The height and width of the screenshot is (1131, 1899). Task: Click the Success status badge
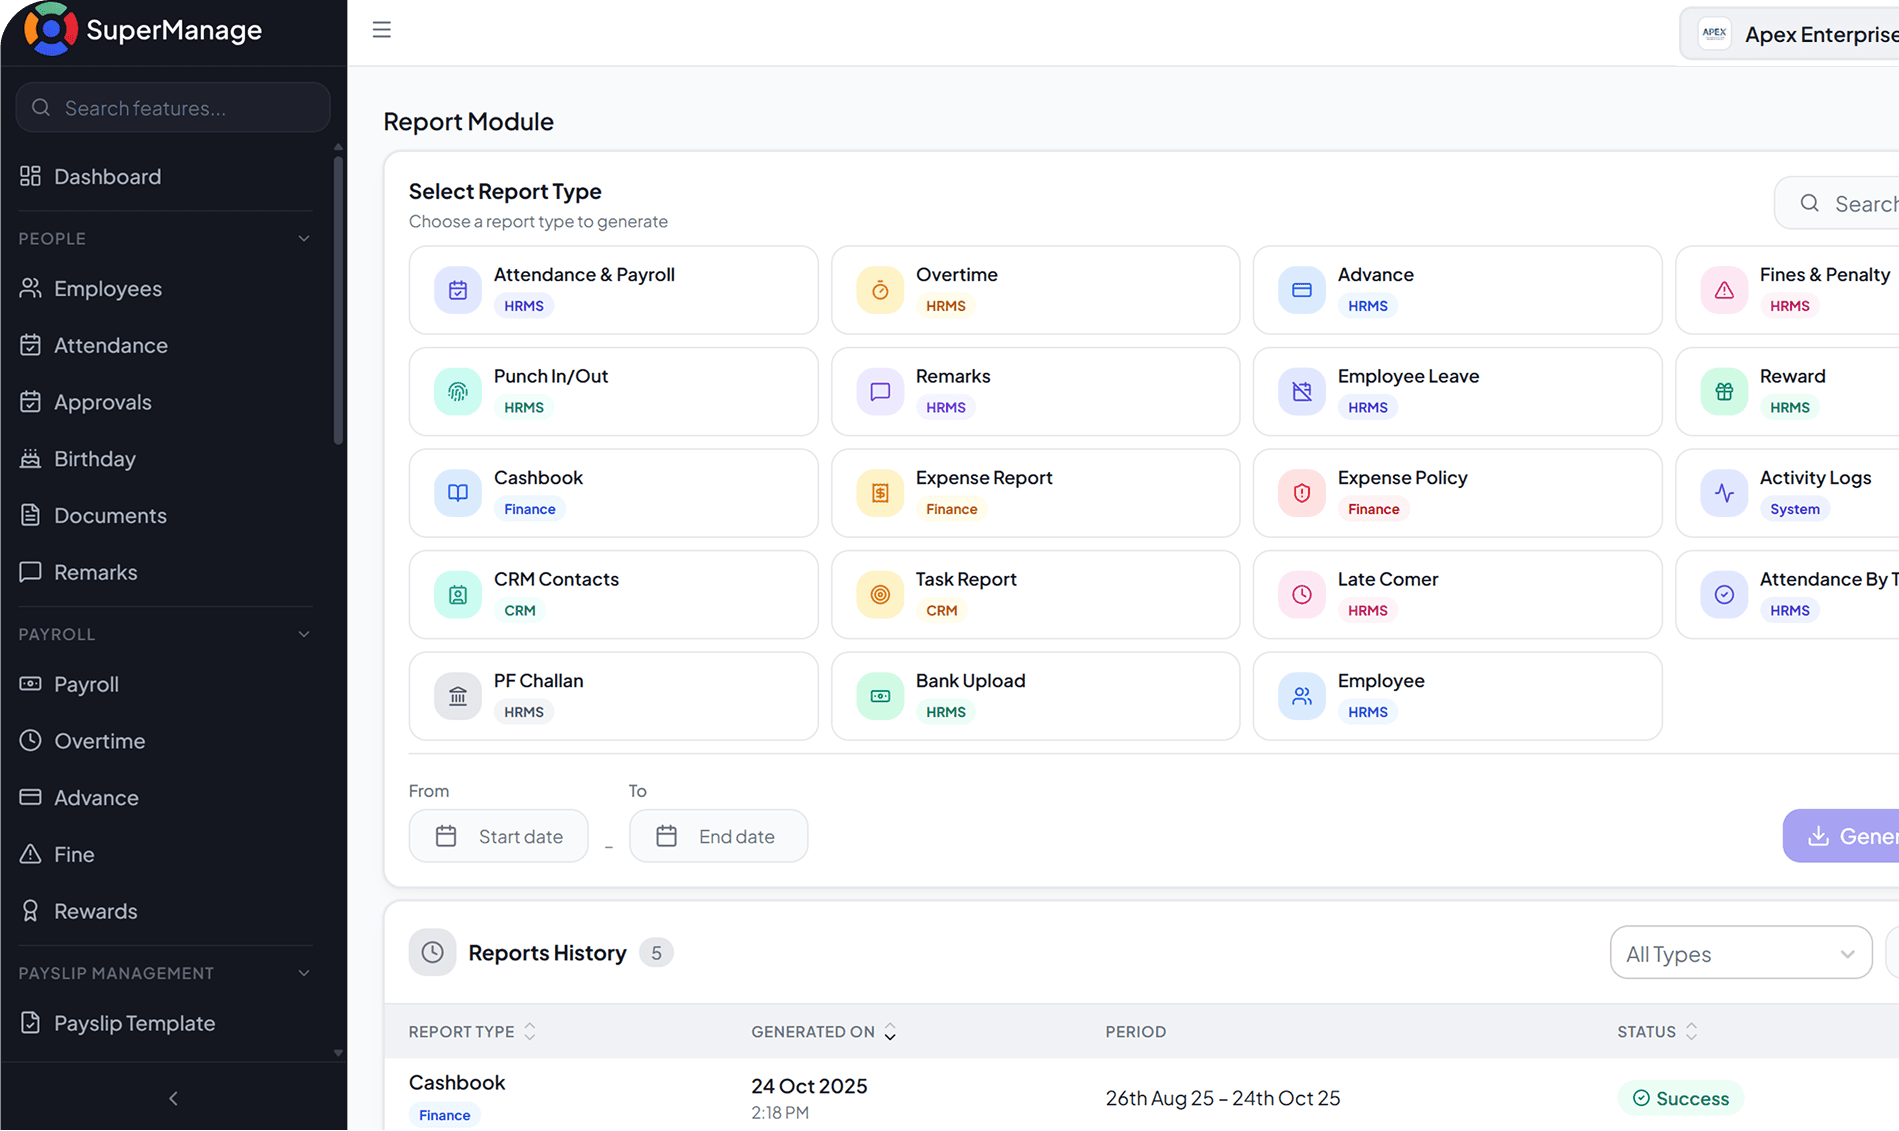pos(1680,1099)
